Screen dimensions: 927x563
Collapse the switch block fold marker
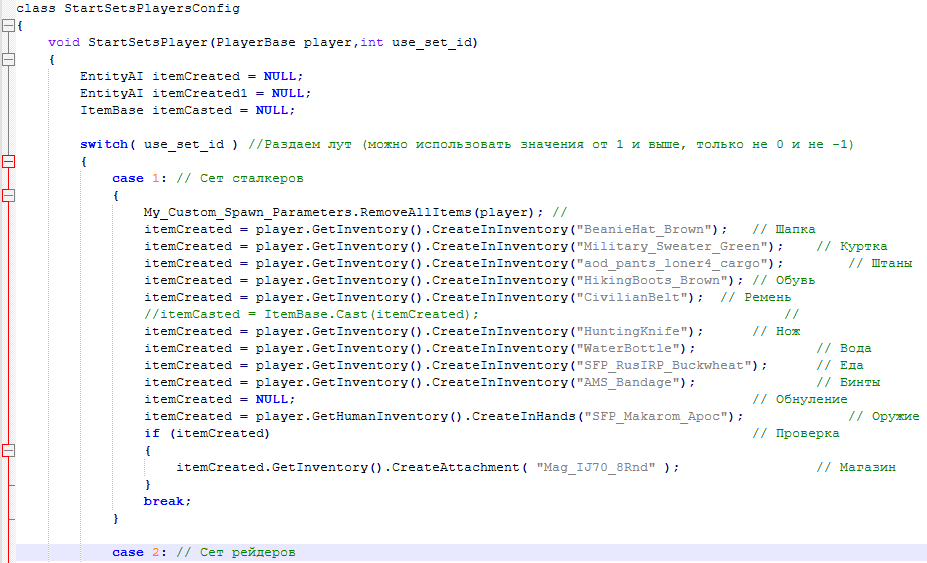pyautogui.click(x=8, y=161)
